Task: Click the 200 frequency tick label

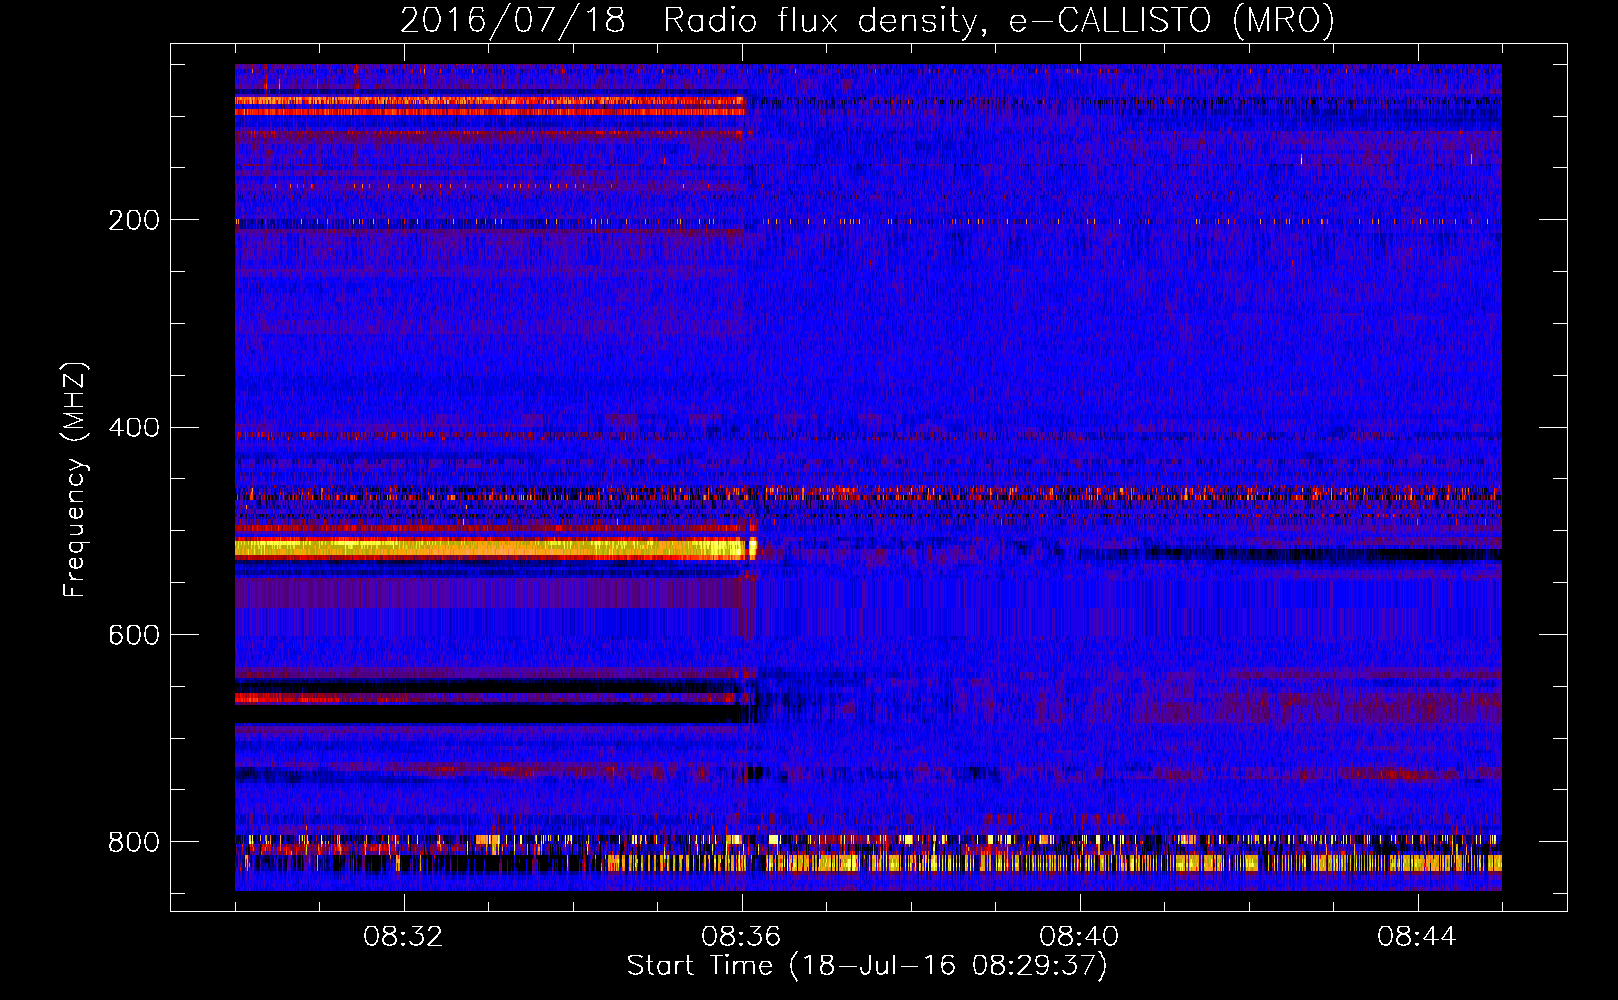Action: (x=134, y=220)
